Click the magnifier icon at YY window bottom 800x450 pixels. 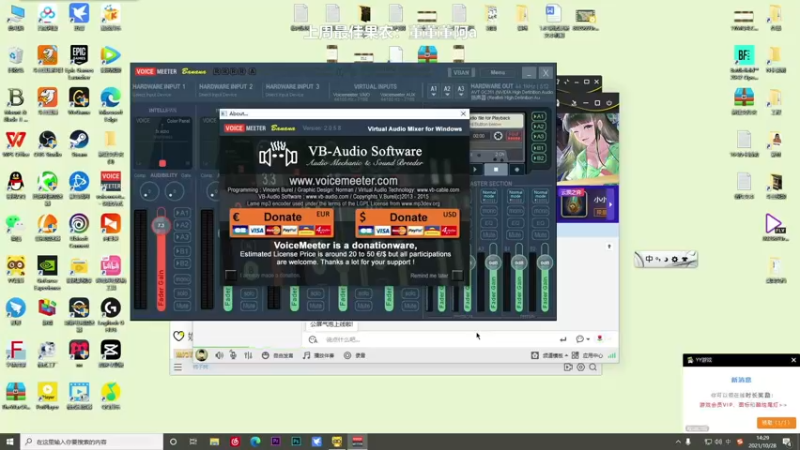[x=593, y=367]
